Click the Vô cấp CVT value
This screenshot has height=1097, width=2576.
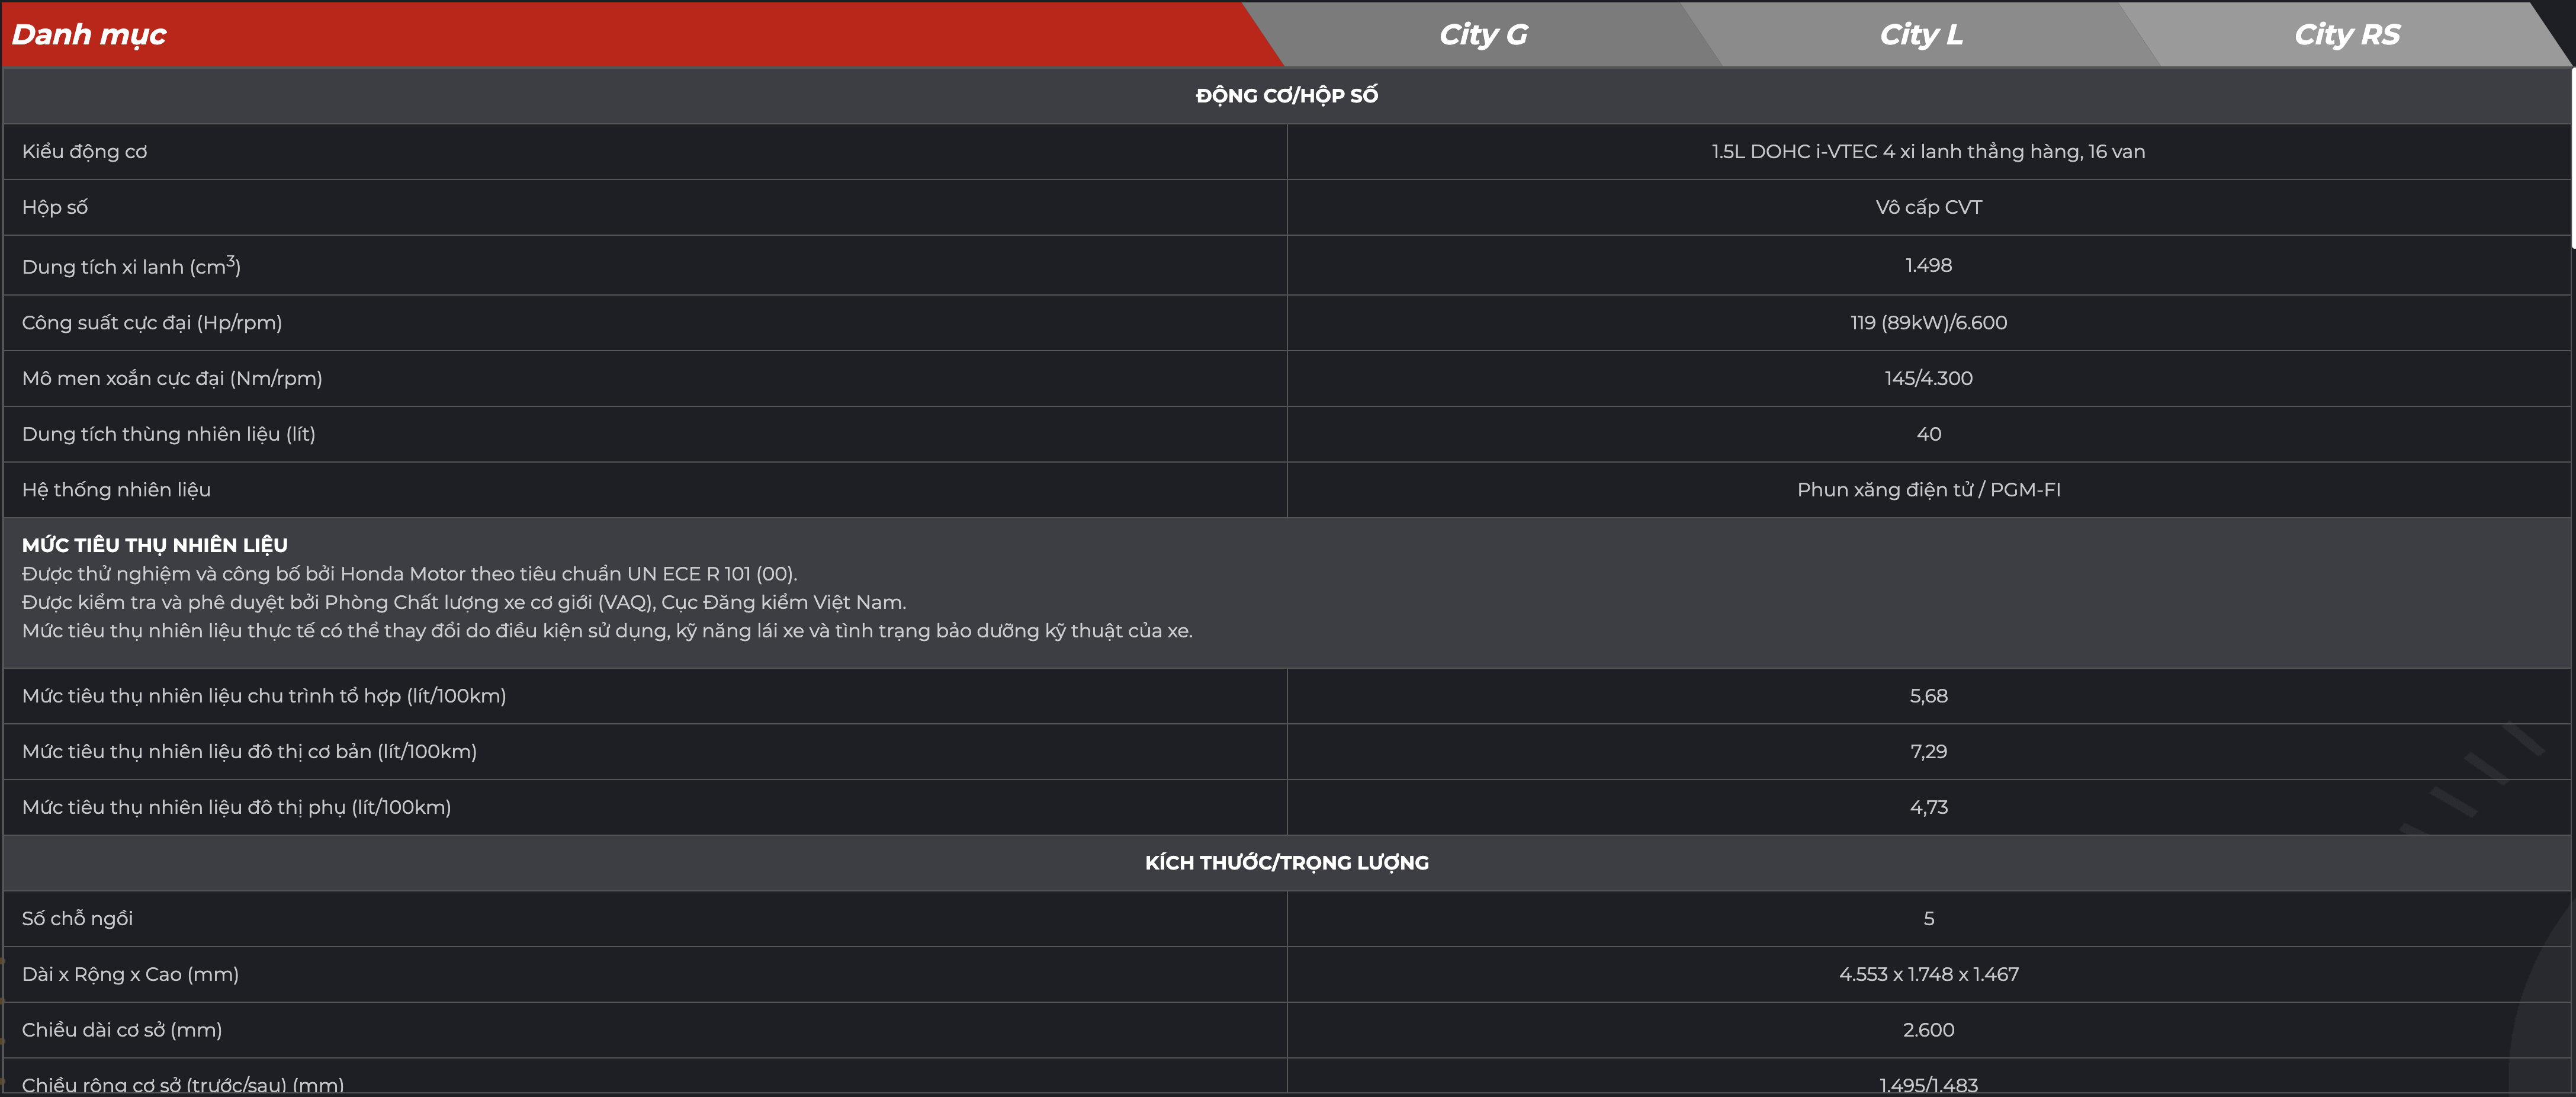[1928, 208]
